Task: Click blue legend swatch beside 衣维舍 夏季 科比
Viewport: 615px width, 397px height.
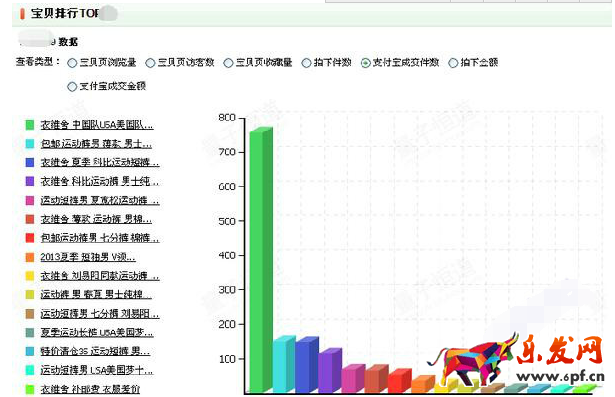Action: tap(30, 162)
